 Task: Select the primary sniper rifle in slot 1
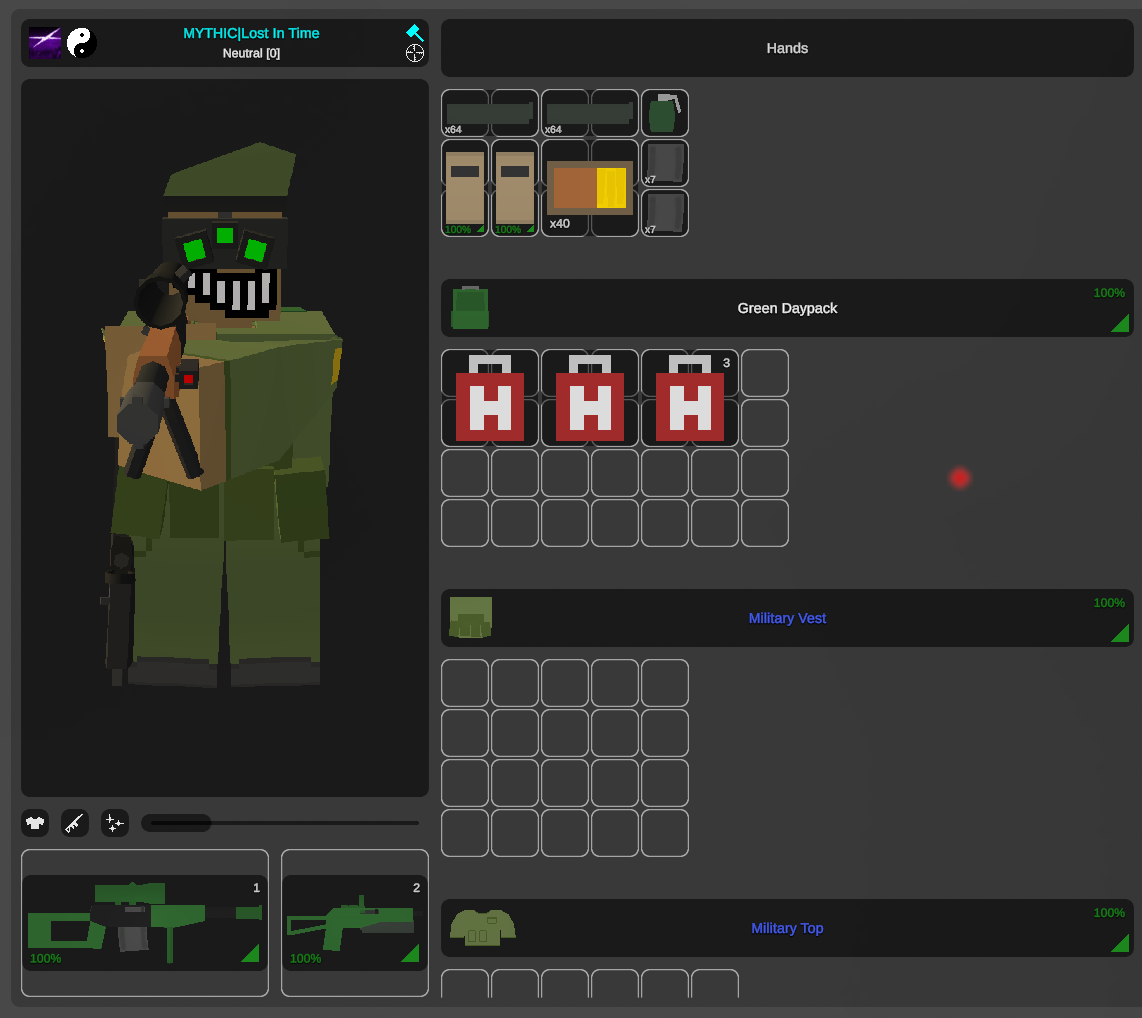point(145,922)
